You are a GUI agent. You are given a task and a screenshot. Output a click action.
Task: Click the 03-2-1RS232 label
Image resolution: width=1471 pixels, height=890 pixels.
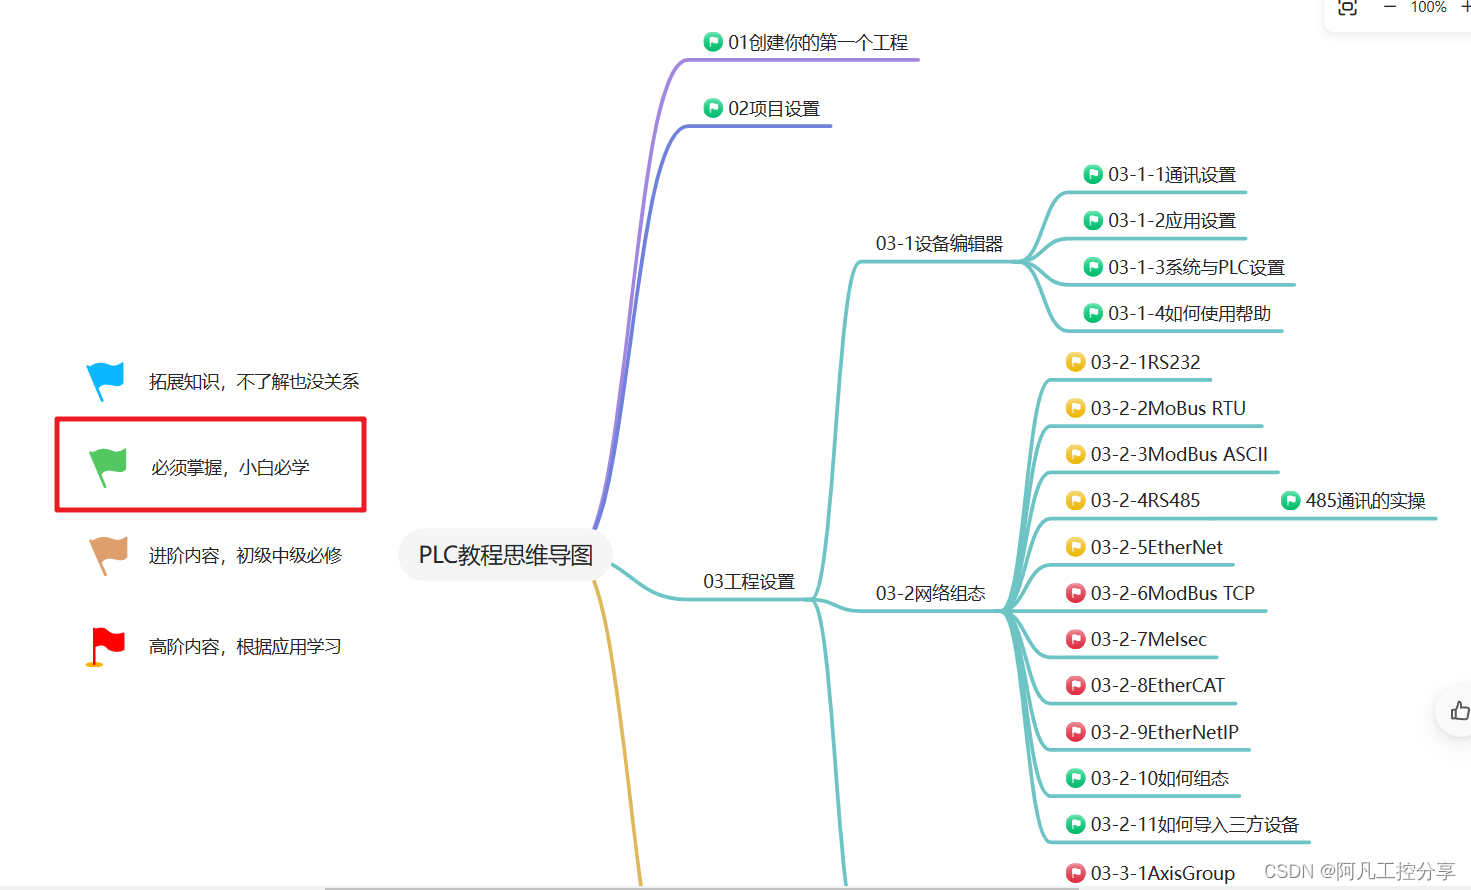(1146, 362)
